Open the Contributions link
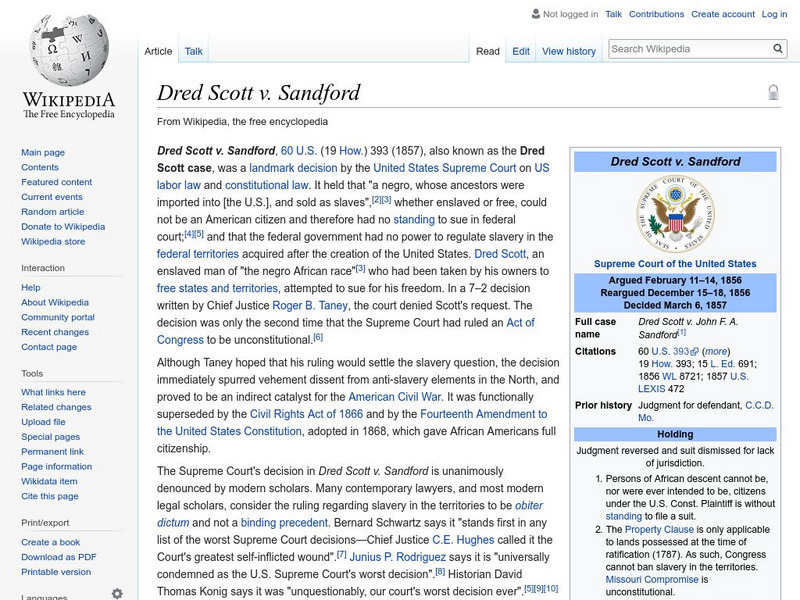 click(x=656, y=14)
